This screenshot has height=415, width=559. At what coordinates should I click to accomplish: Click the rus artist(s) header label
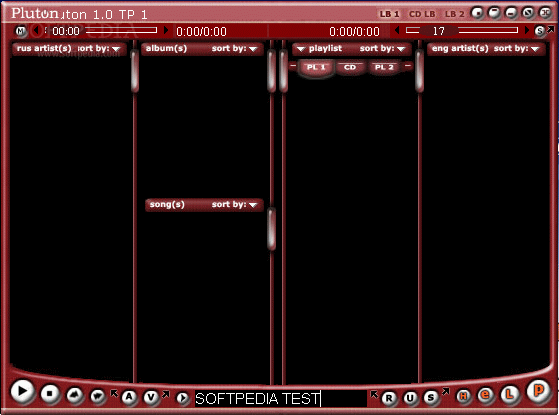(x=44, y=48)
